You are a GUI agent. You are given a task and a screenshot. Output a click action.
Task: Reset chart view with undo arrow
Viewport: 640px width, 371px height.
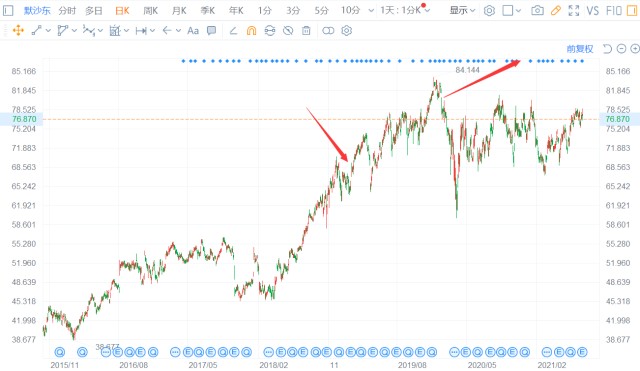607,49
